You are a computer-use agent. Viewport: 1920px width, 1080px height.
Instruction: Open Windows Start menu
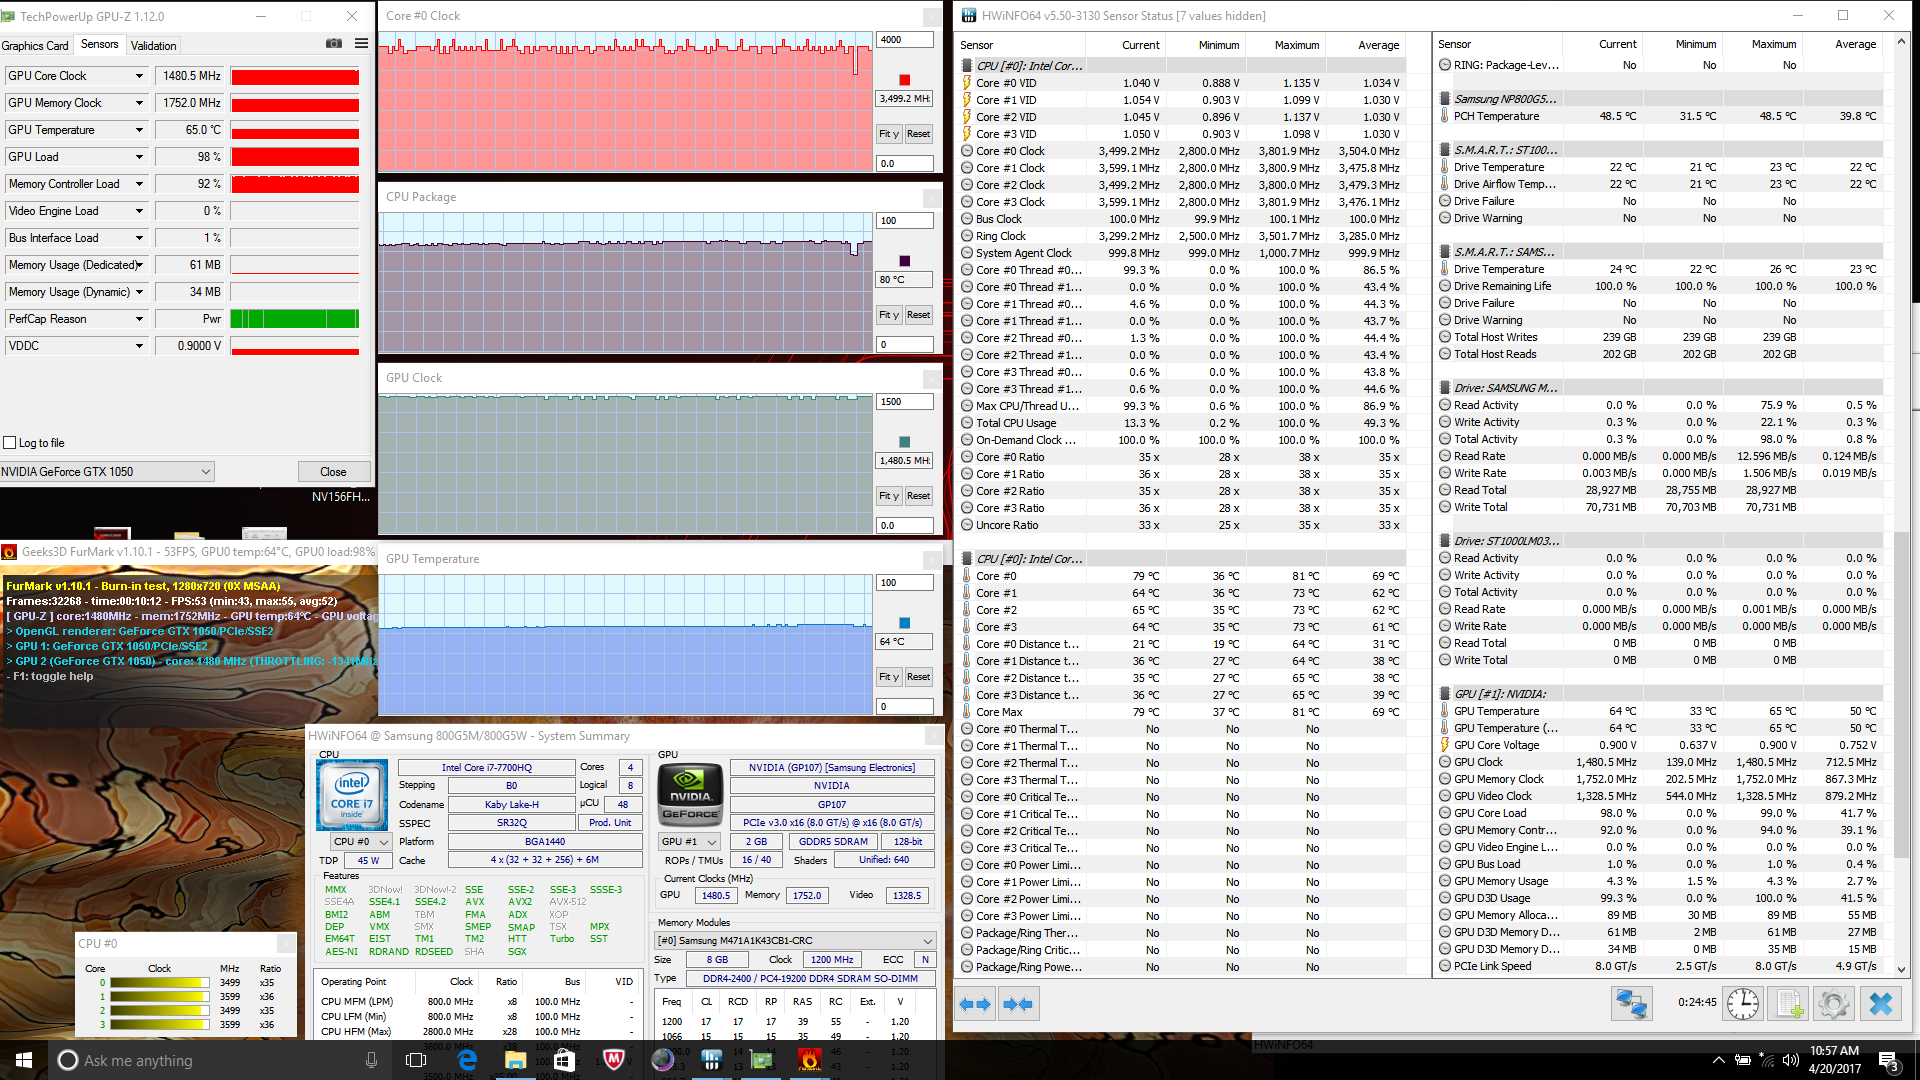pos(24,1060)
